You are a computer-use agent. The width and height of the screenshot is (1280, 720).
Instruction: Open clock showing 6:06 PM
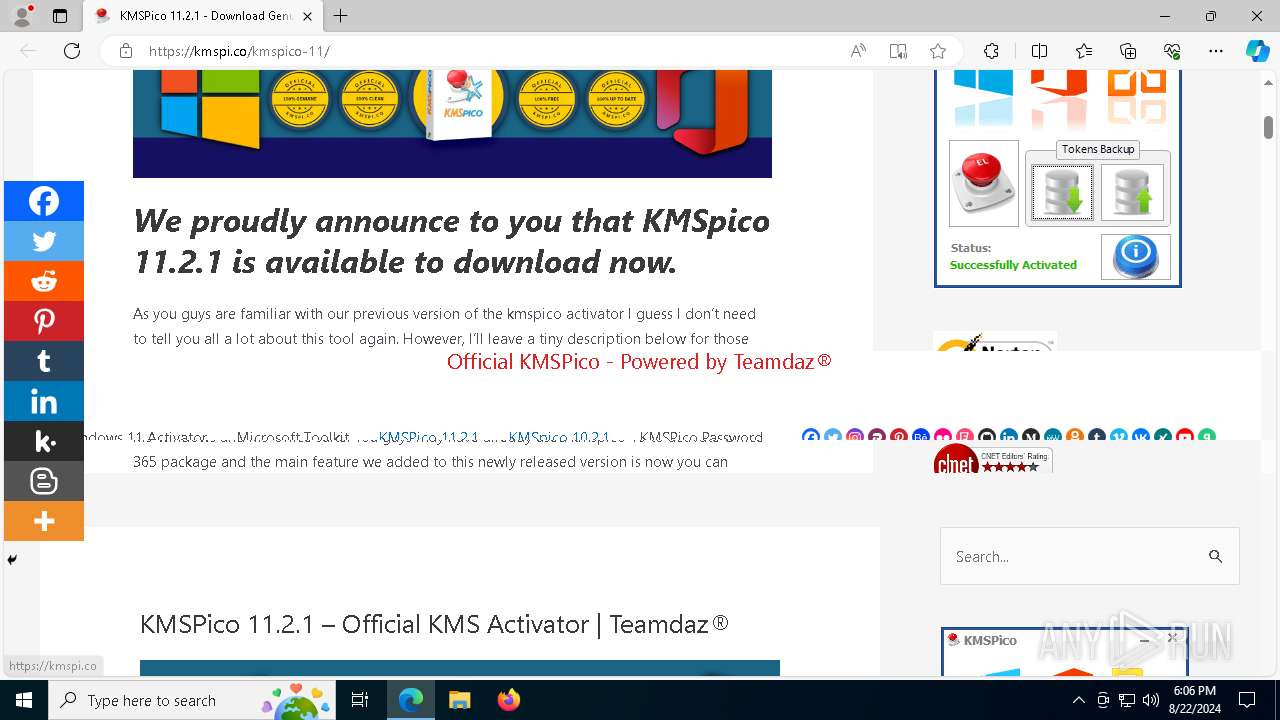(x=1195, y=700)
